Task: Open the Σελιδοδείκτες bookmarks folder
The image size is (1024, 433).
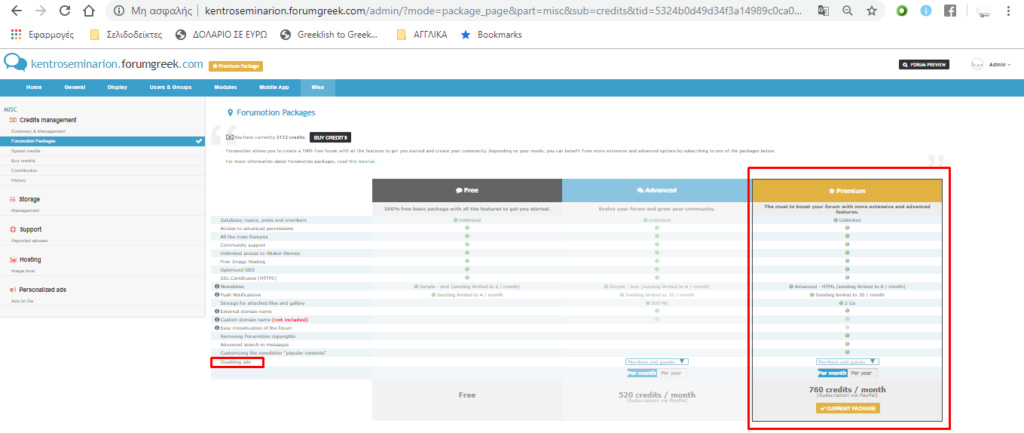Action: coord(126,35)
